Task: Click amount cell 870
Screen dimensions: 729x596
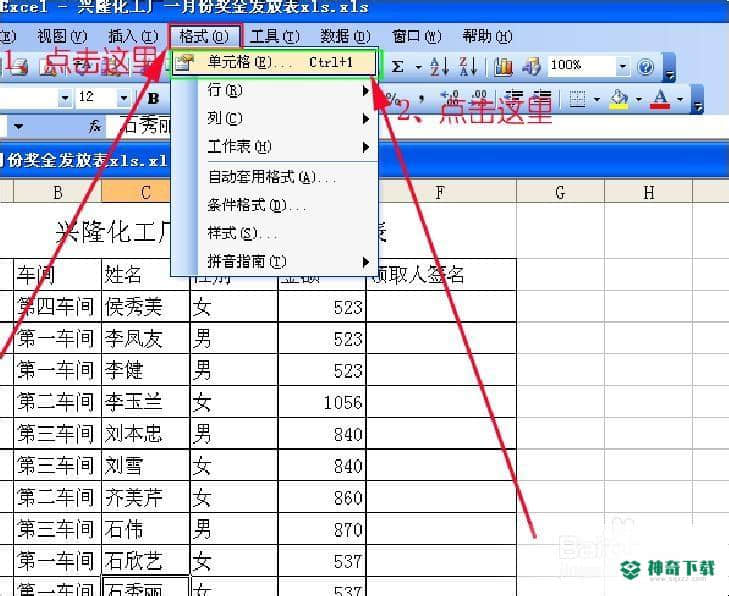Action: 322,530
